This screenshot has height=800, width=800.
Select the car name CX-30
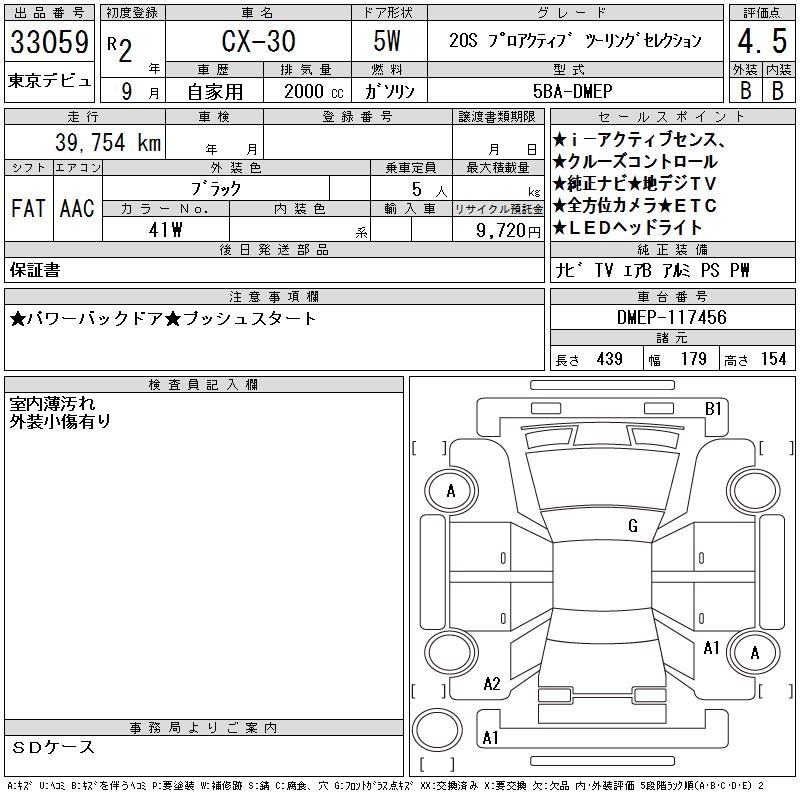point(258,41)
